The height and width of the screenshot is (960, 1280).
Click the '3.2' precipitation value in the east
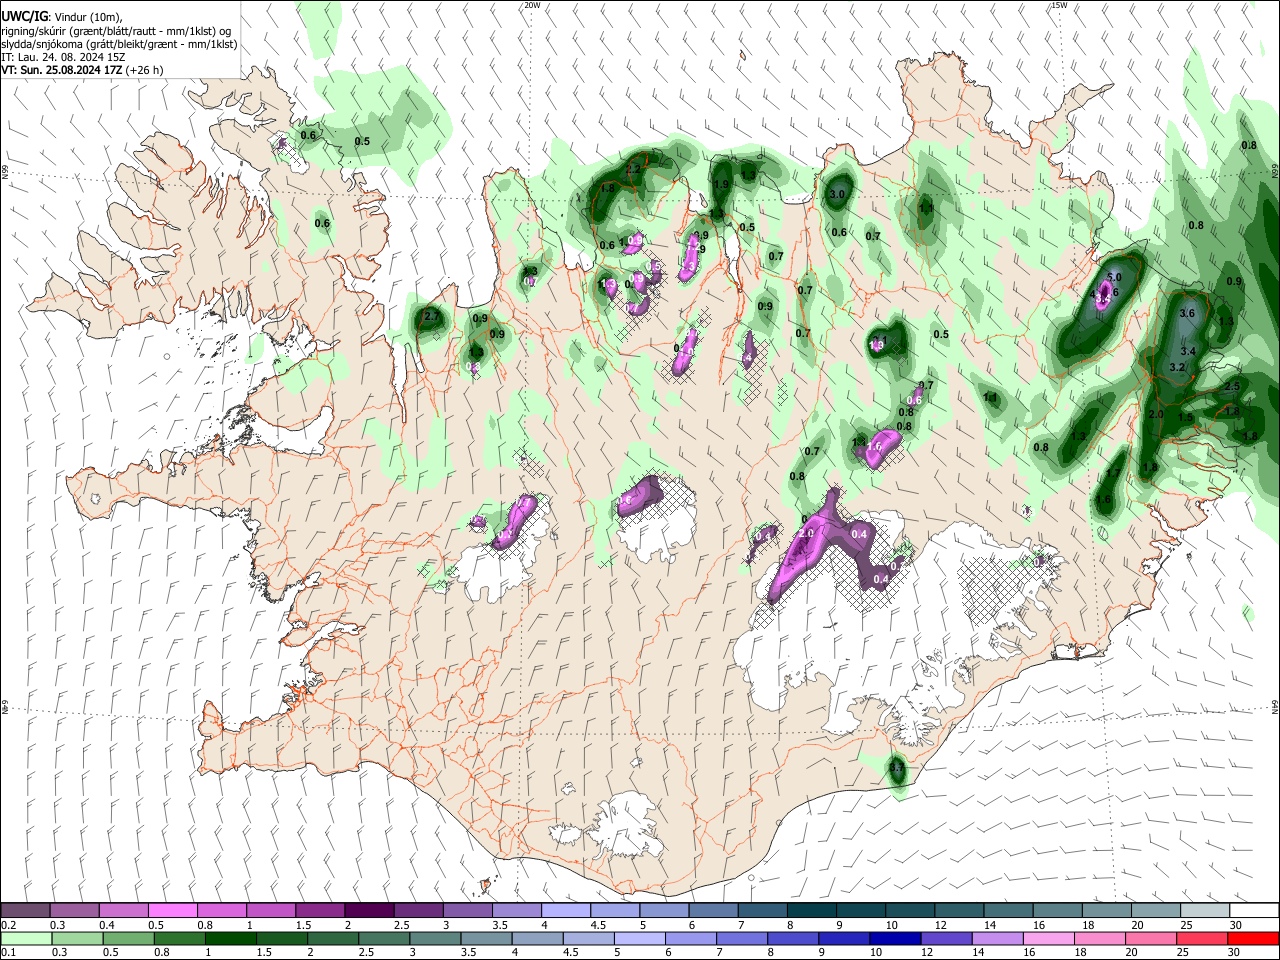click(1177, 368)
